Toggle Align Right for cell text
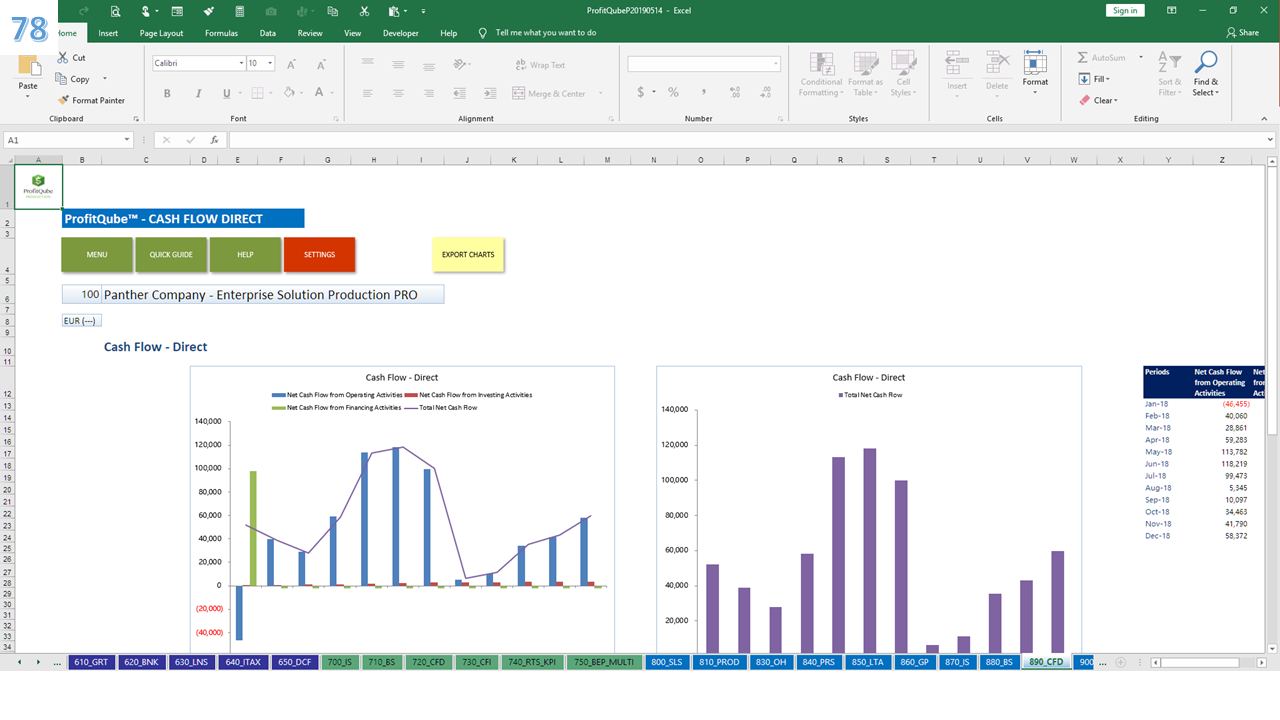1280x720 pixels. tap(428, 93)
